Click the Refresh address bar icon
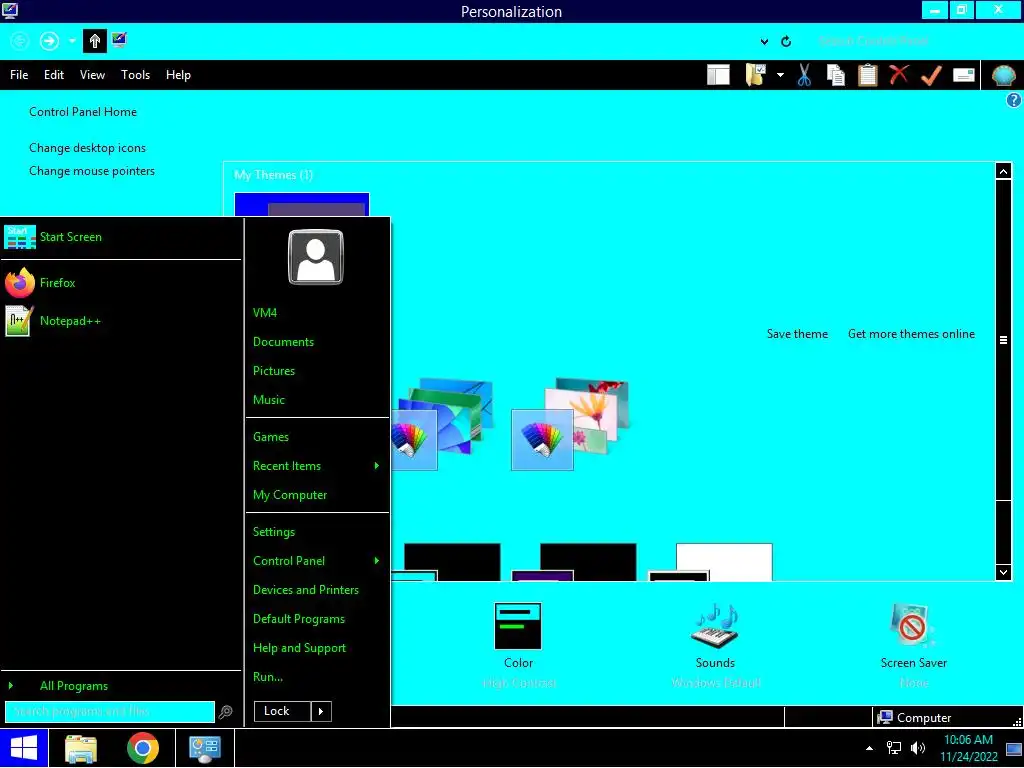This screenshot has height=768, width=1024. pos(786,41)
